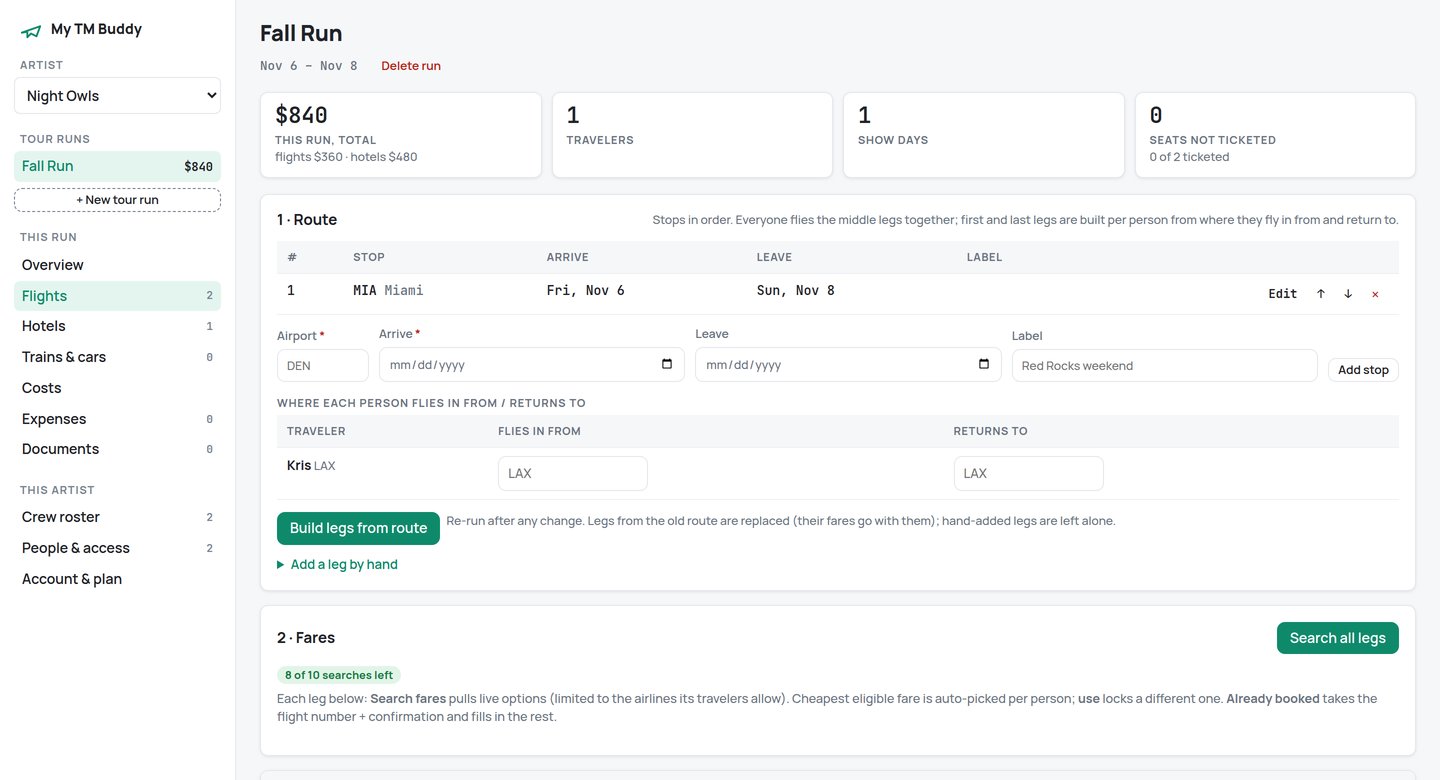Focus Kris's 'Flies in from' field

click(573, 473)
